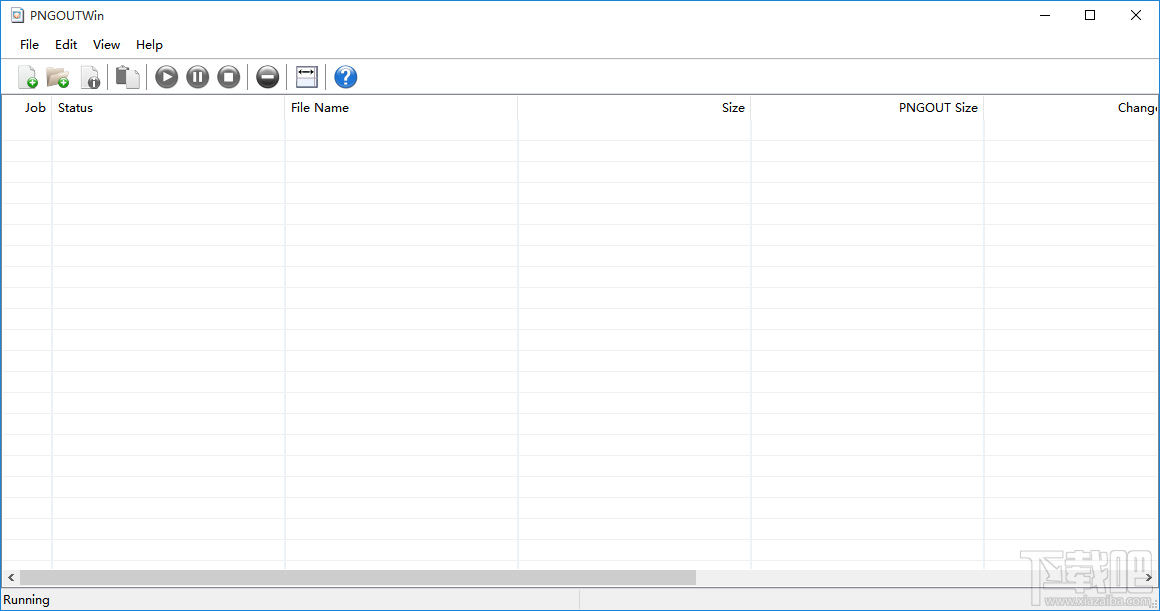Open the Edit menu
Screen dimensions: 1160x611
66,45
